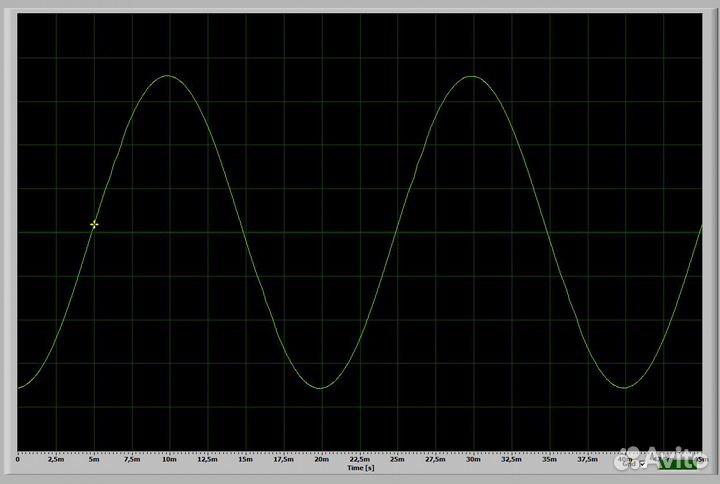
Task: Select the 10m tick on the time axis
Action: pyautogui.click(x=170, y=459)
